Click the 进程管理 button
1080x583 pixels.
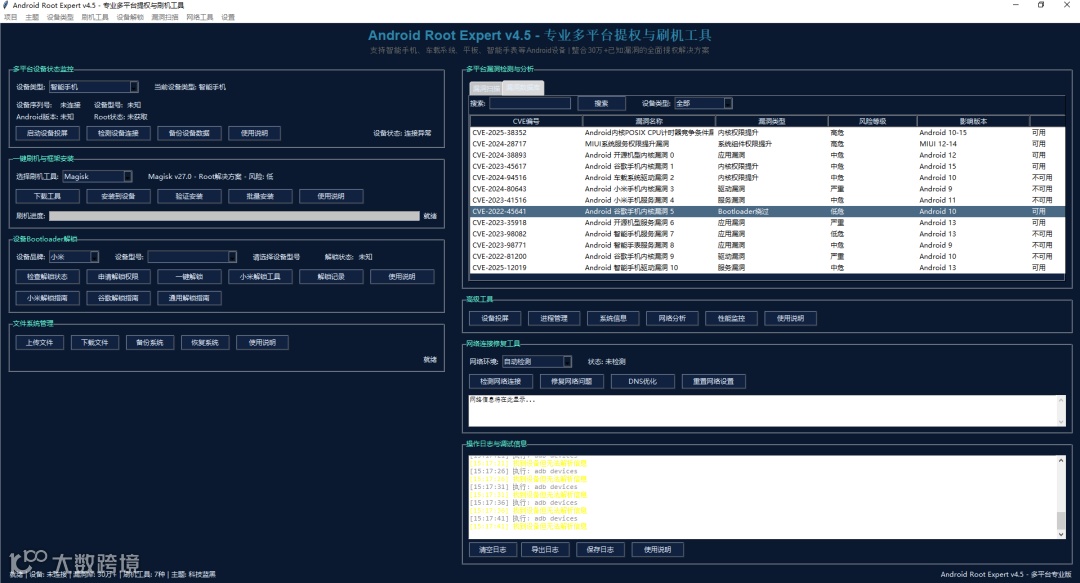[x=554, y=318]
